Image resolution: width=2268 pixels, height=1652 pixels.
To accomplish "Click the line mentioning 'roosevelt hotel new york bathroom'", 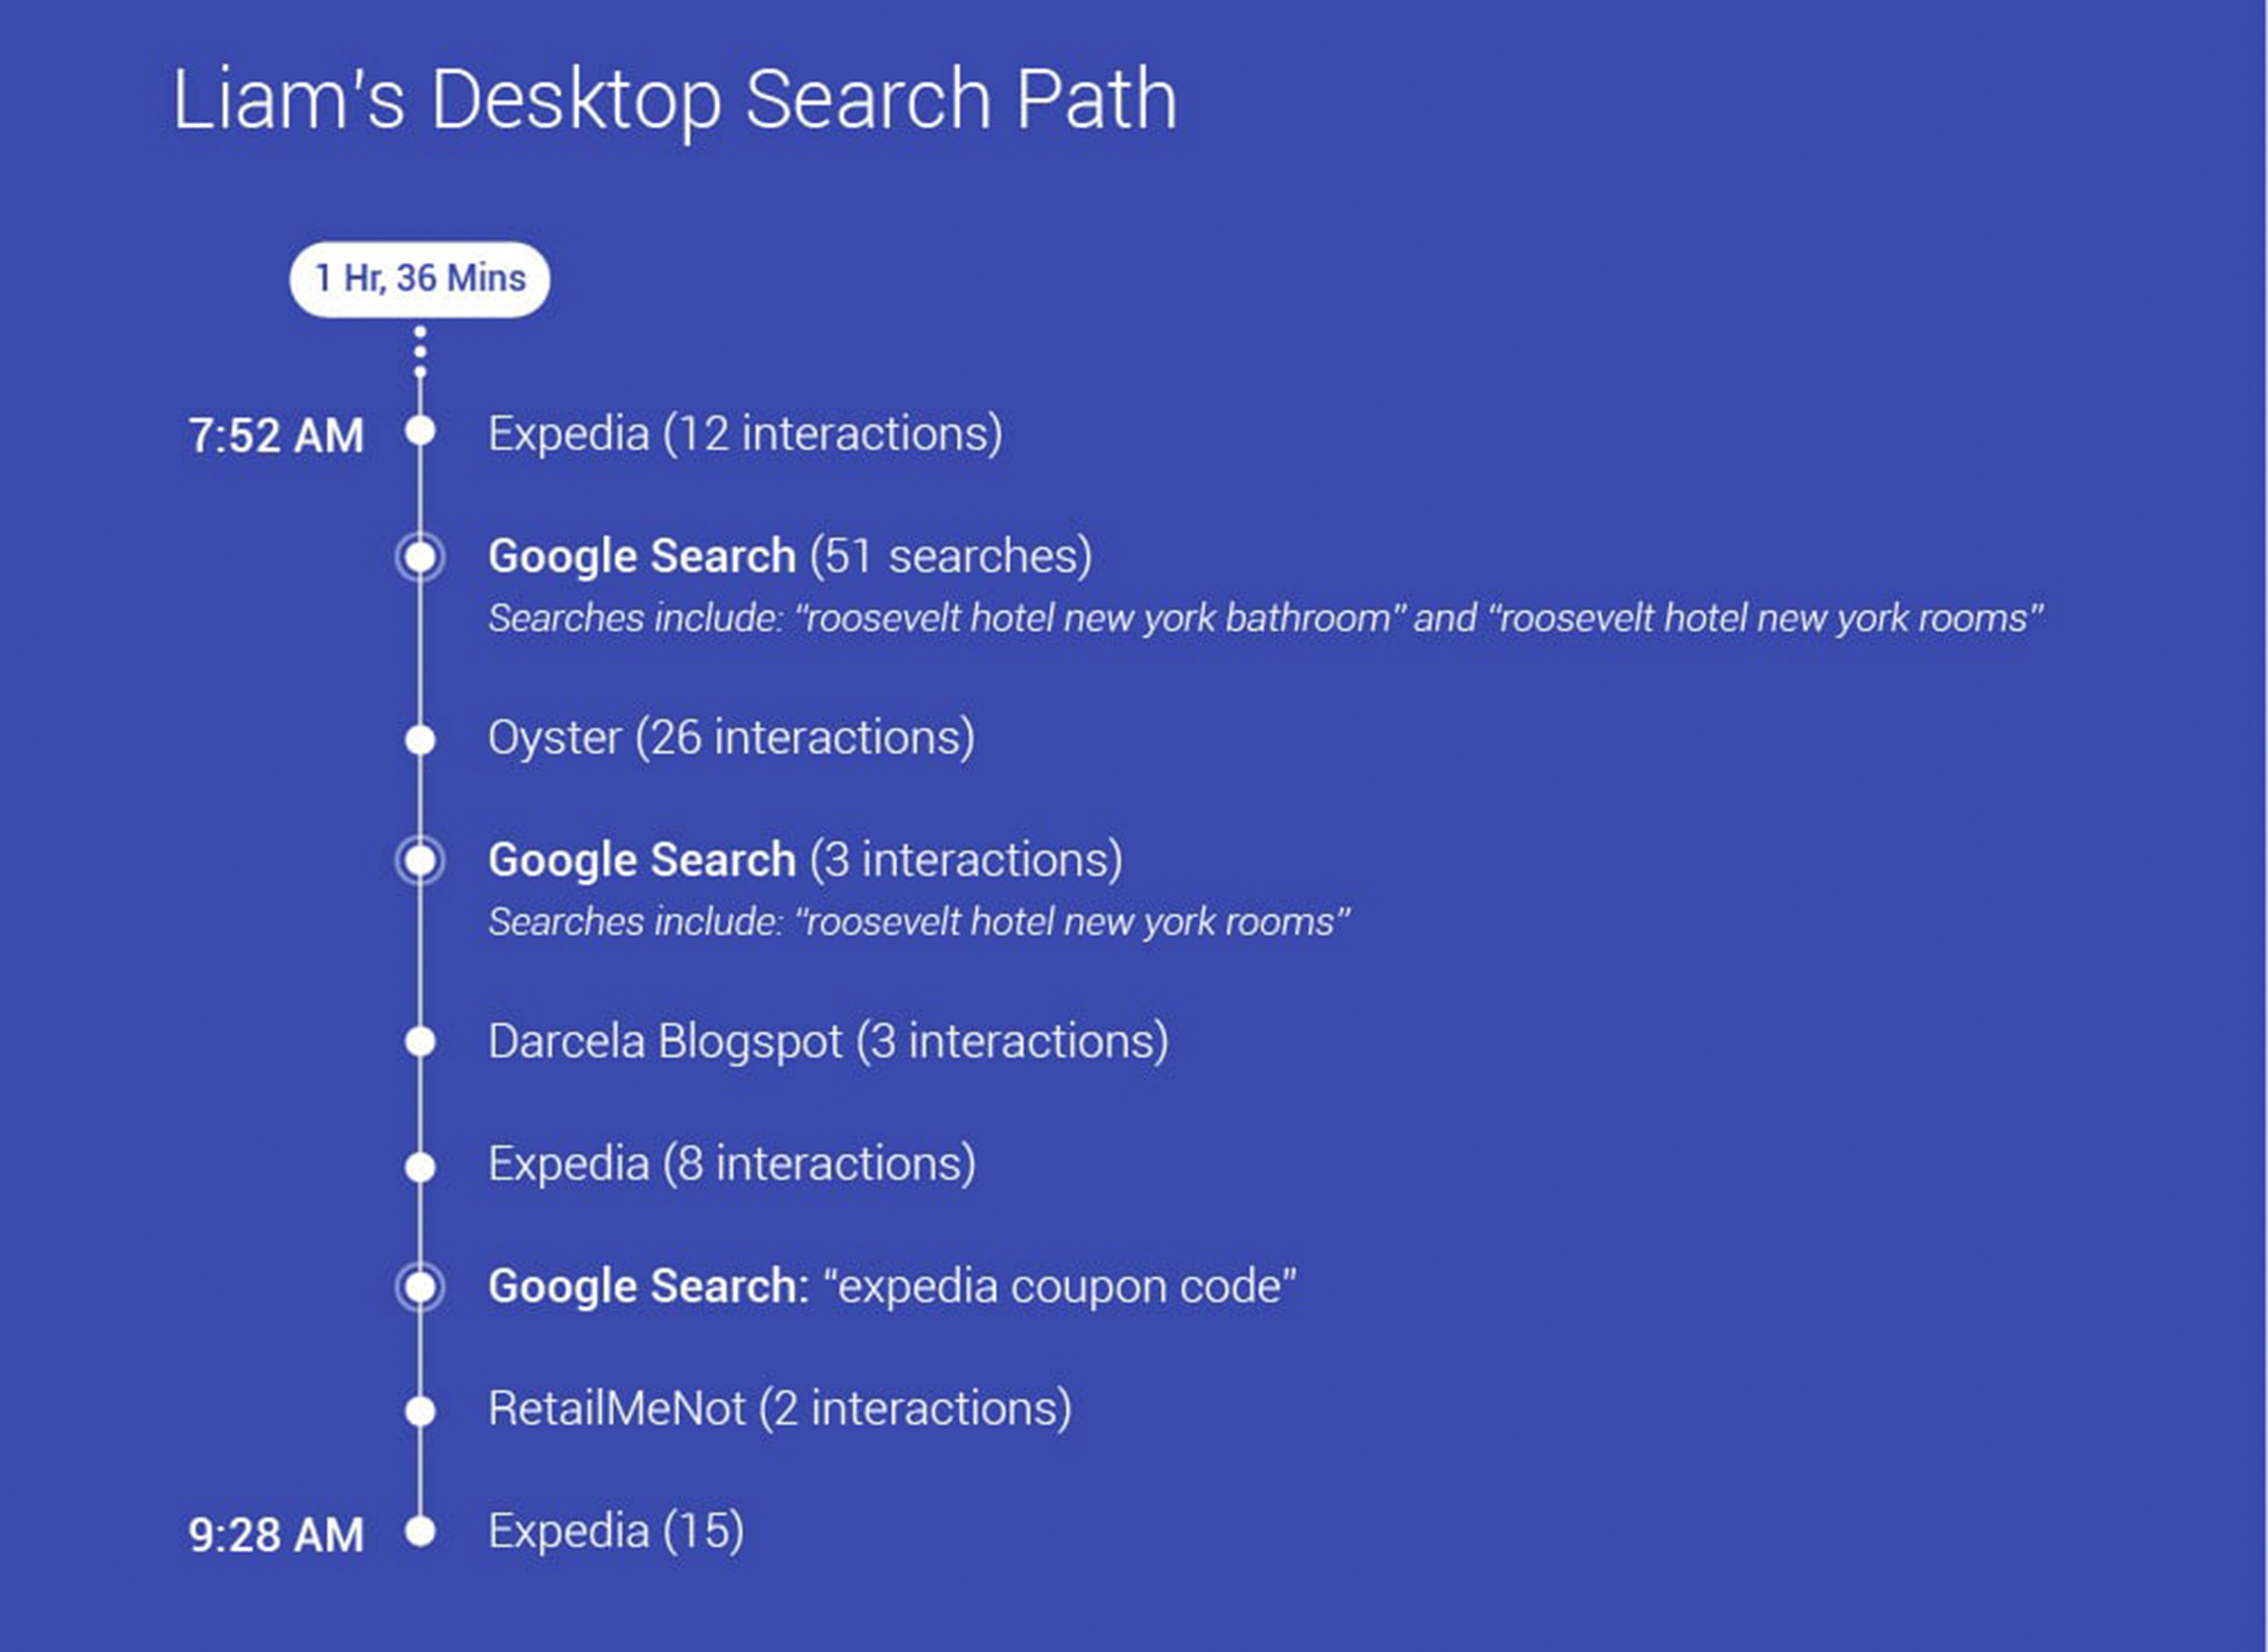I will [x=1265, y=618].
